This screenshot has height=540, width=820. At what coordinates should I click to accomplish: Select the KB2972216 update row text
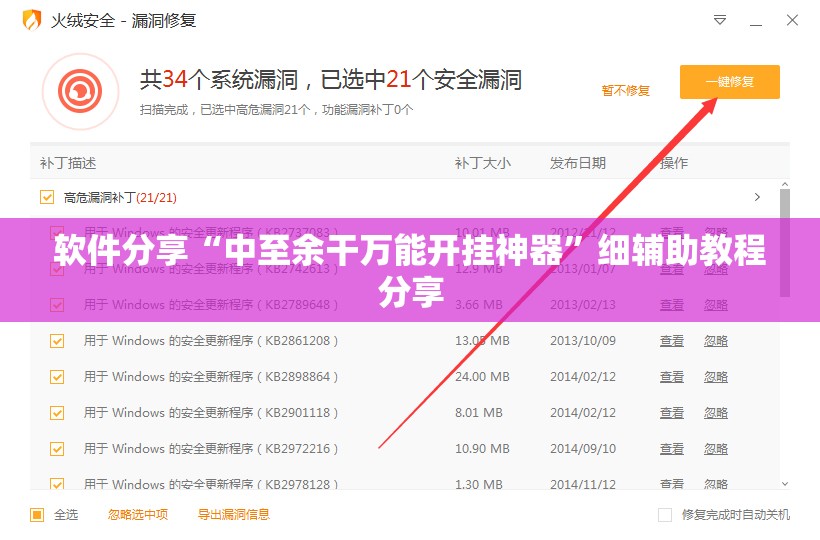coord(211,449)
